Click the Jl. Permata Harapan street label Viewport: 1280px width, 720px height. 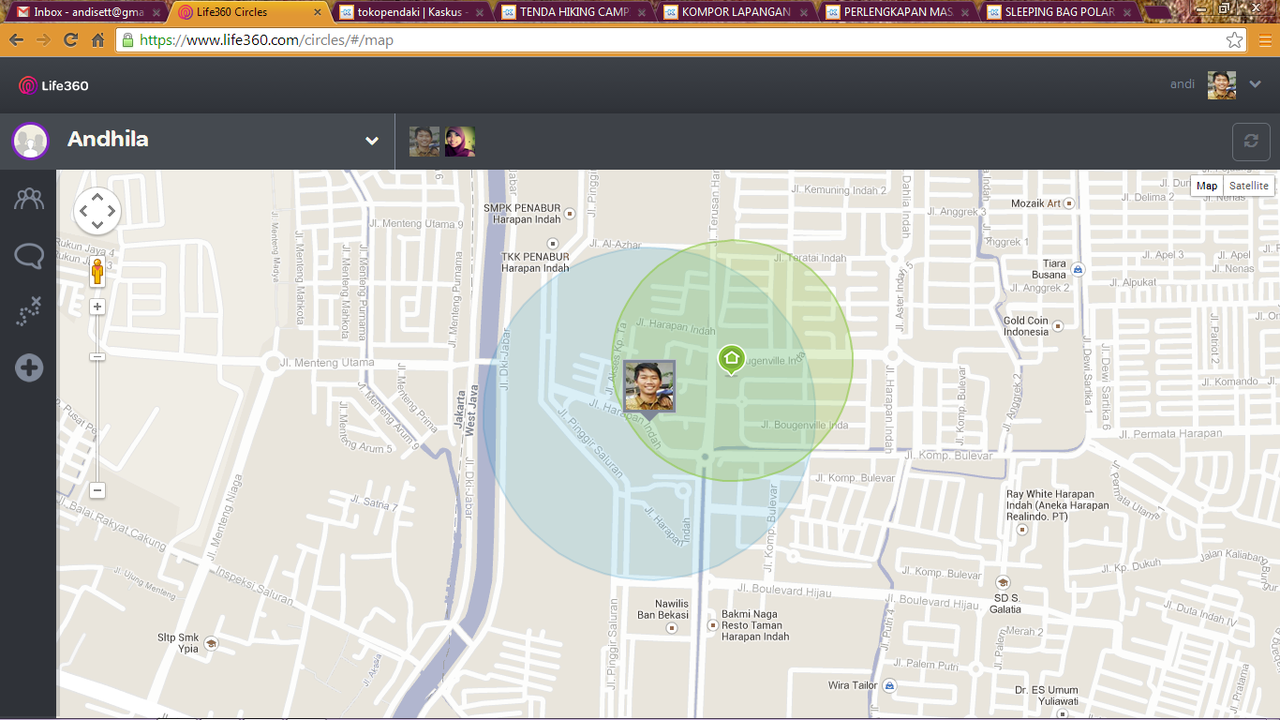[1170, 434]
